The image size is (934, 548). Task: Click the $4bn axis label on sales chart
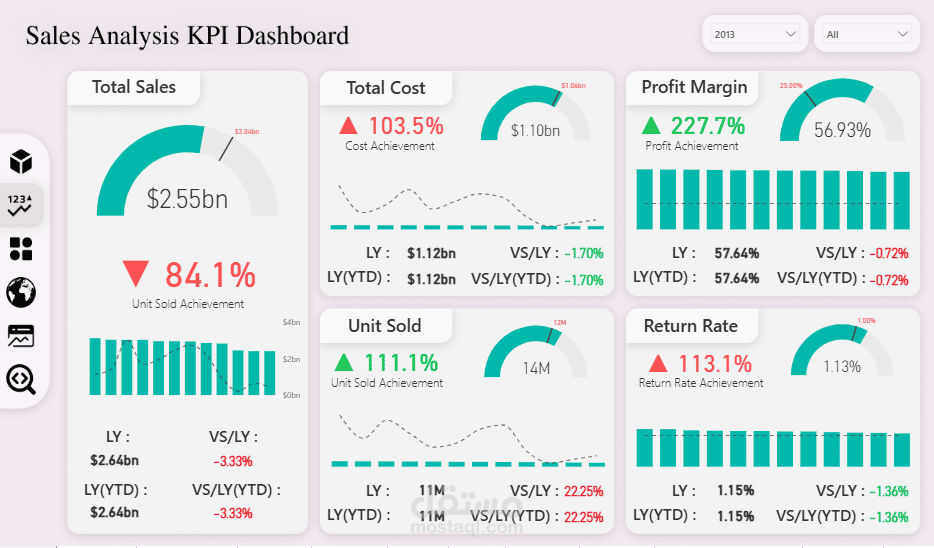coord(291,322)
